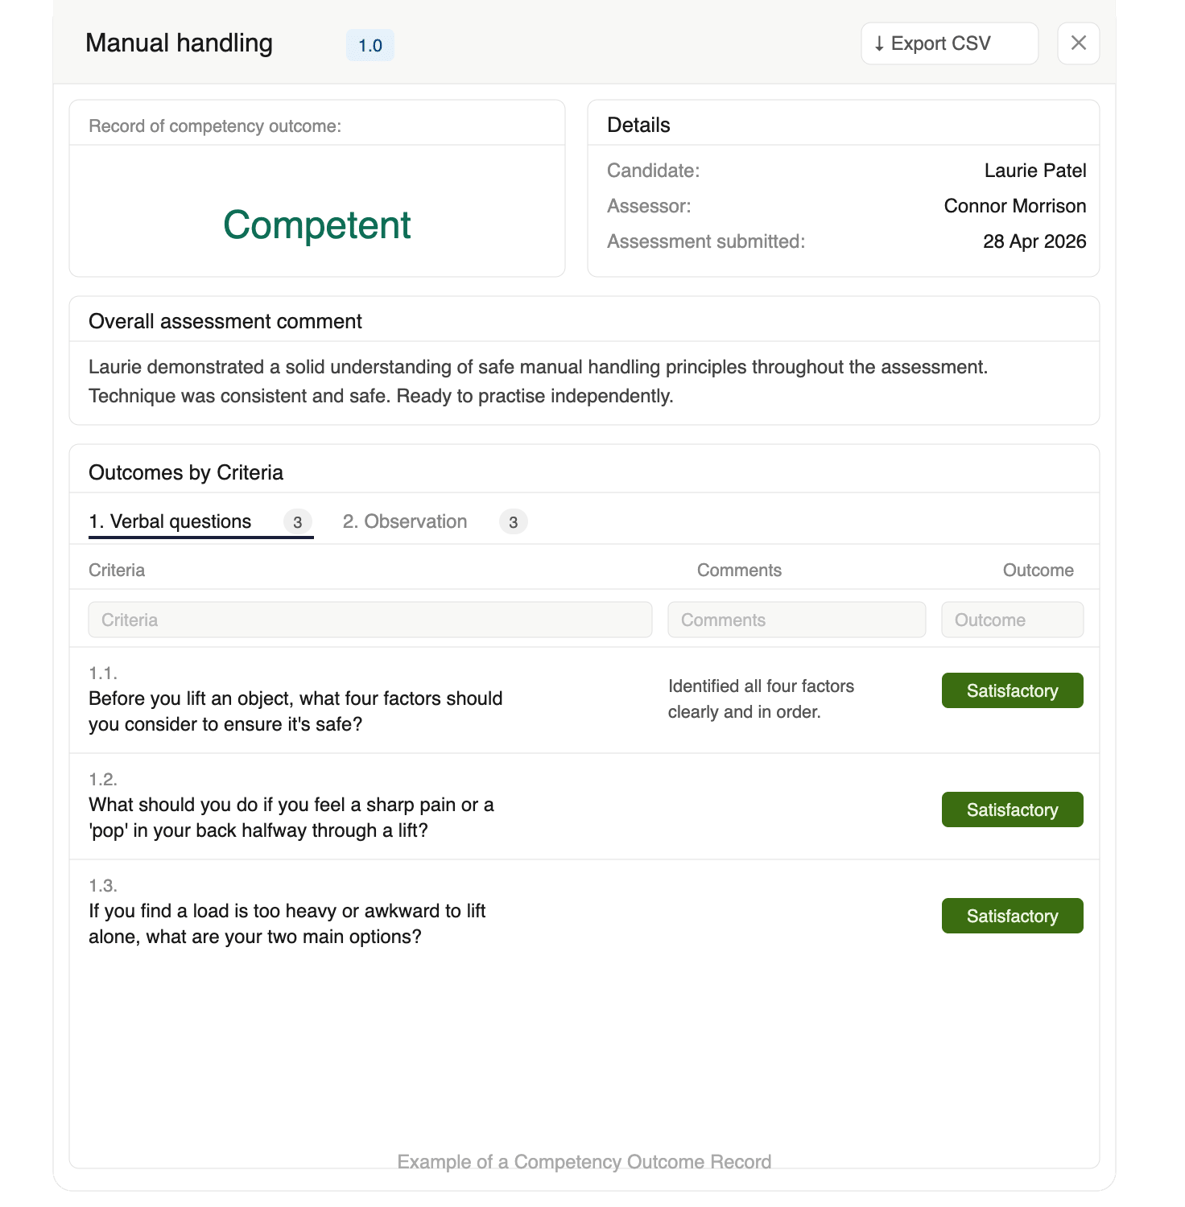Screen dimensions: 1185x1207
Task: Click the question about load too heavy to lift alone
Action: [287, 923]
